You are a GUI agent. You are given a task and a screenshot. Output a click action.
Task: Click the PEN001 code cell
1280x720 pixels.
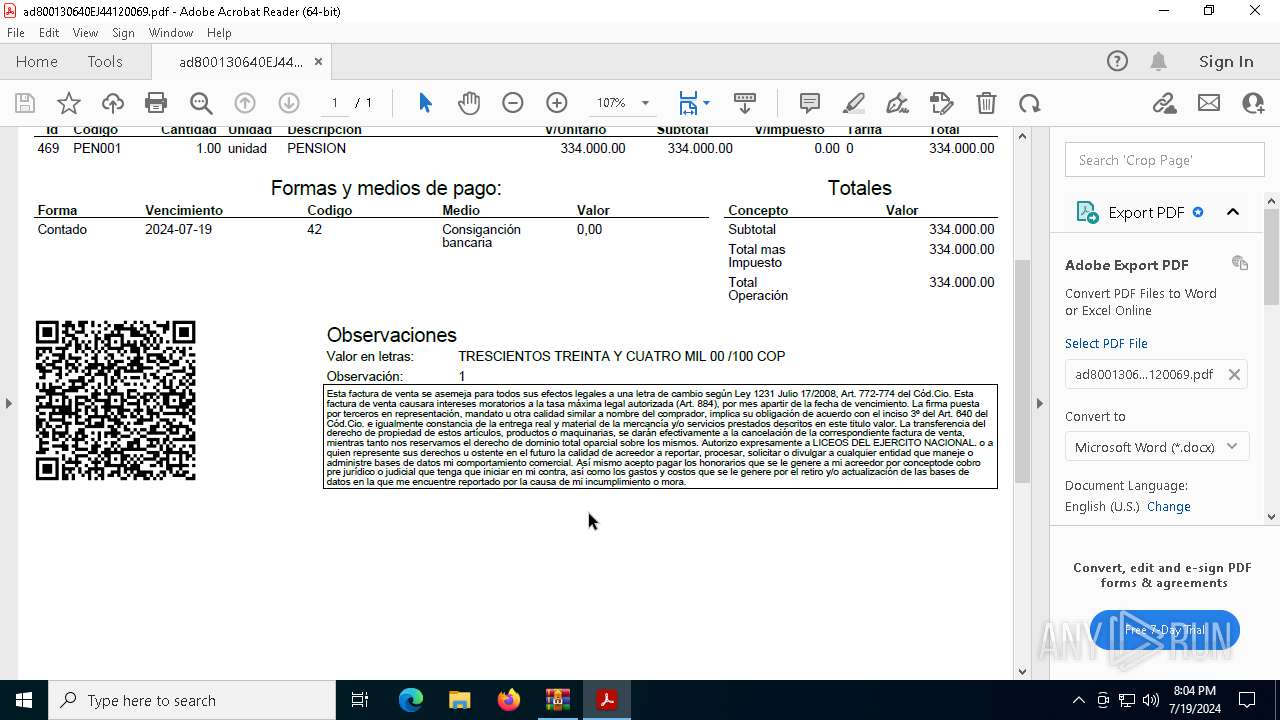point(97,148)
